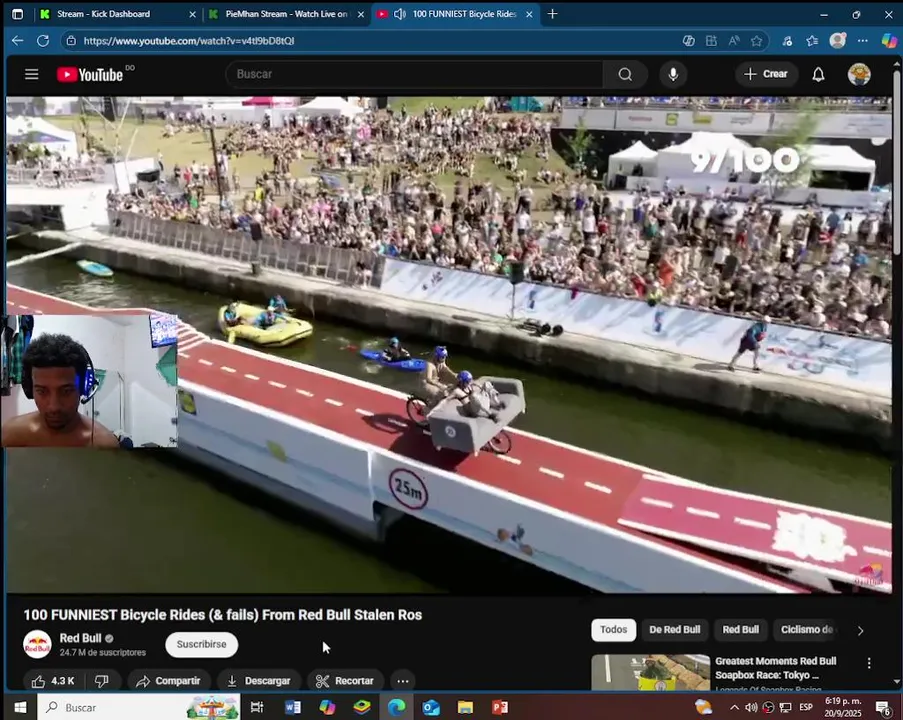The width and height of the screenshot is (903, 720).
Task: Open Task View on the taskbar
Action: point(257,707)
